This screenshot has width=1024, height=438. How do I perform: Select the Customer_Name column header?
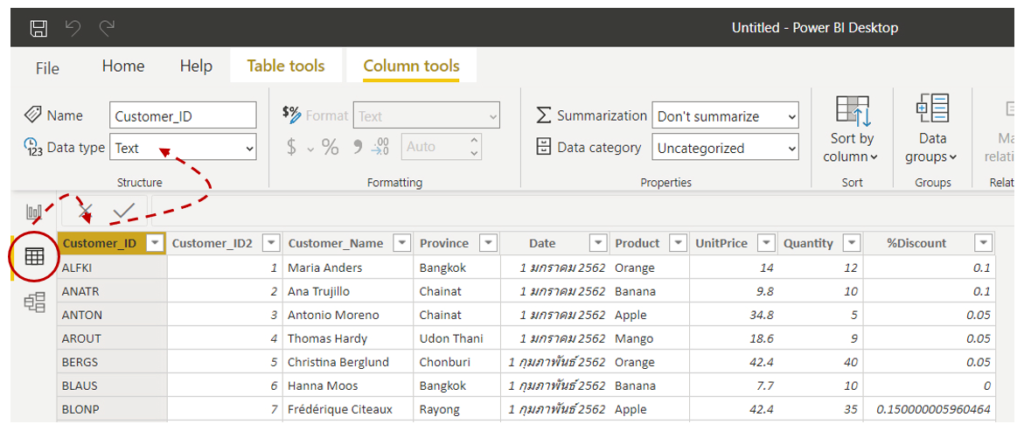point(336,243)
